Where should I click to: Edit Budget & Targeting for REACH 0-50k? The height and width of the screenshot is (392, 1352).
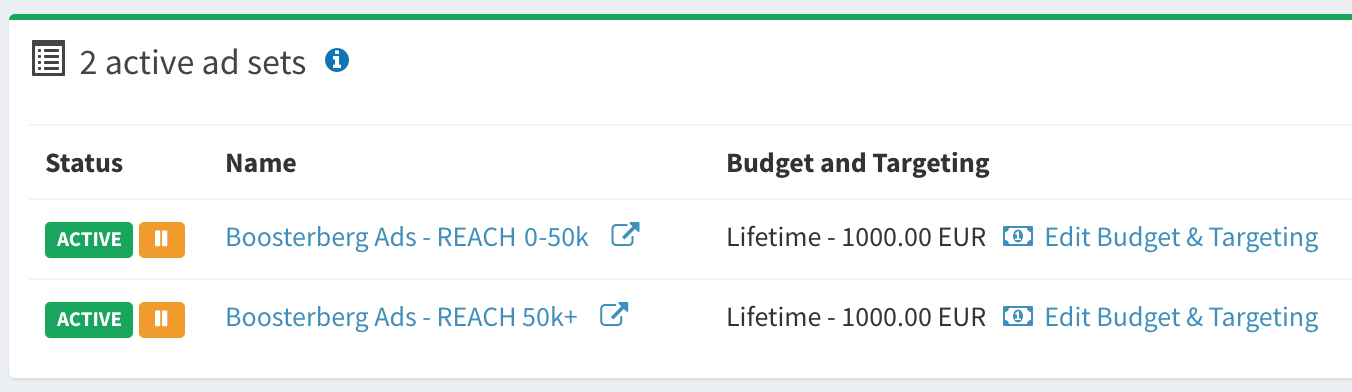pyautogui.click(x=1181, y=237)
